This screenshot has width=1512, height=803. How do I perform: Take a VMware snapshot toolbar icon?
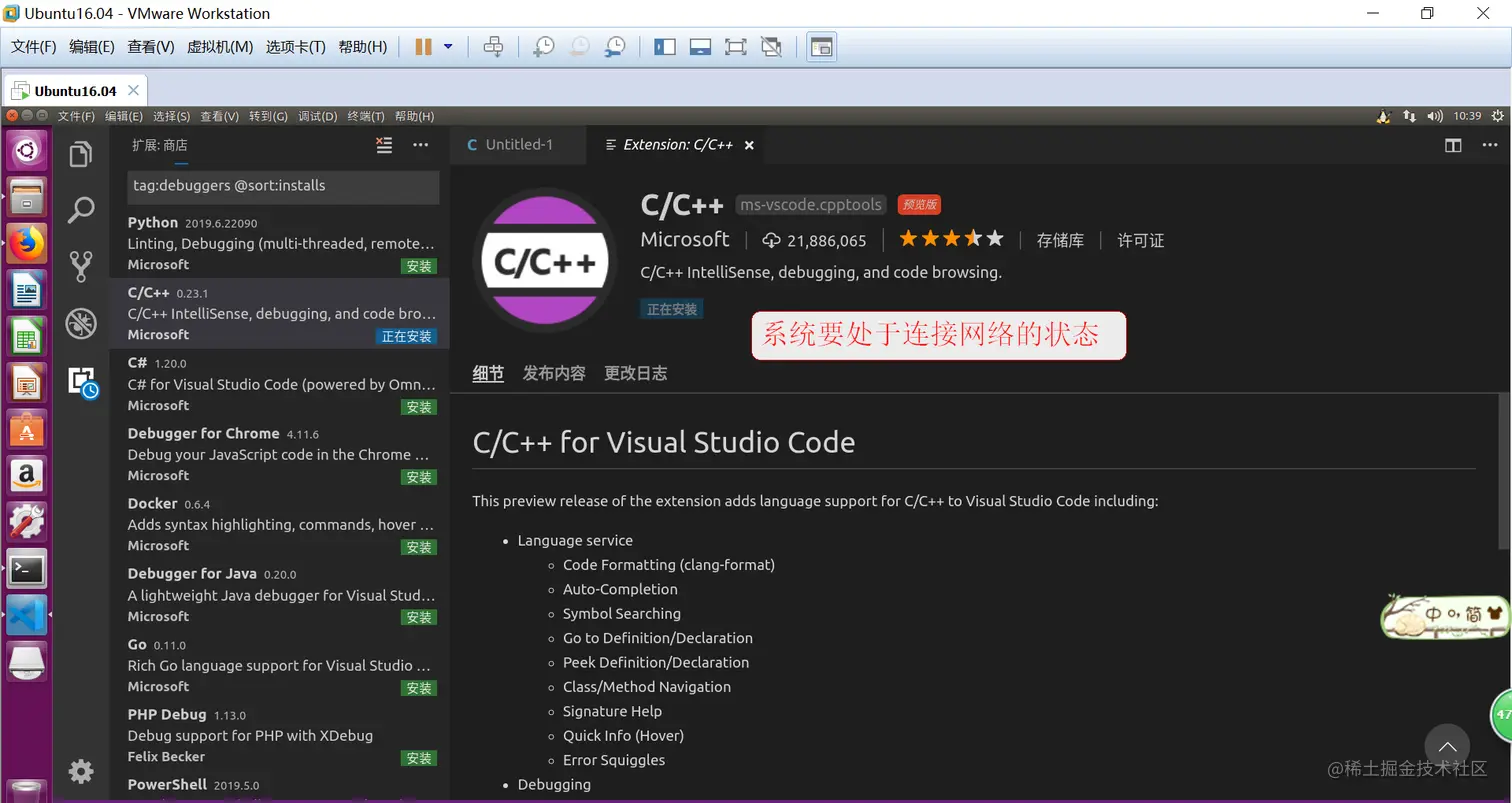pos(543,47)
